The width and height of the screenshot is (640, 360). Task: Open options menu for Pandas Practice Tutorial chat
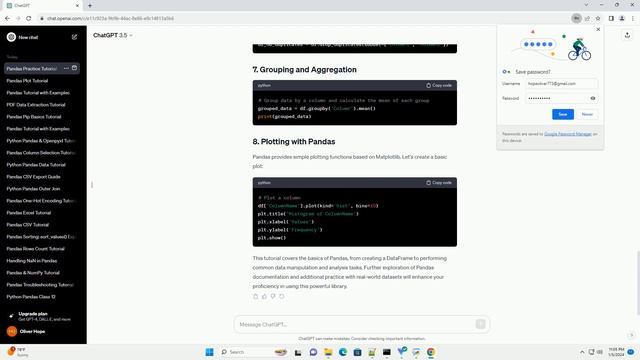pyautogui.click(x=66, y=68)
